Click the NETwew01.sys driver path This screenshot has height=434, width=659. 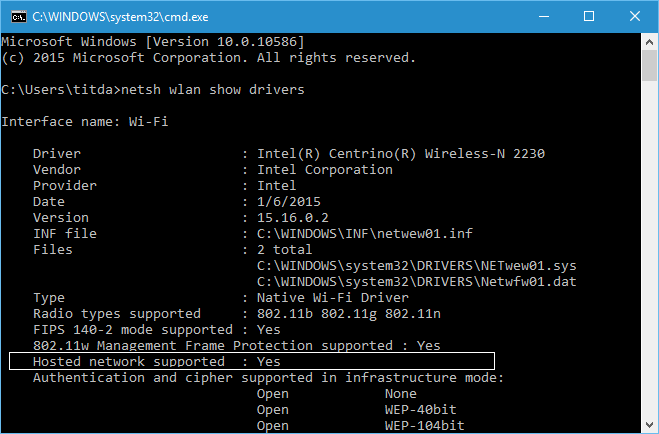coord(416,266)
